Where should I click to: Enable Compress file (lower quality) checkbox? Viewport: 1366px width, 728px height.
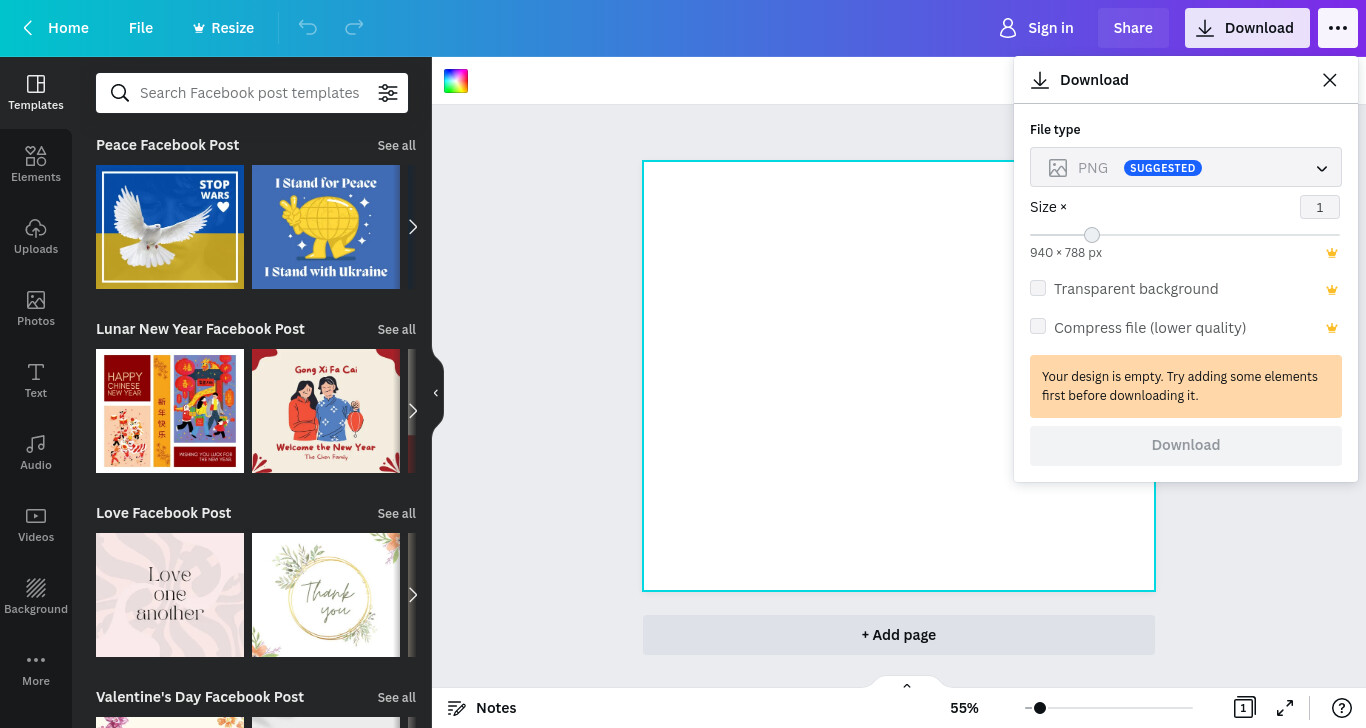click(x=1038, y=326)
